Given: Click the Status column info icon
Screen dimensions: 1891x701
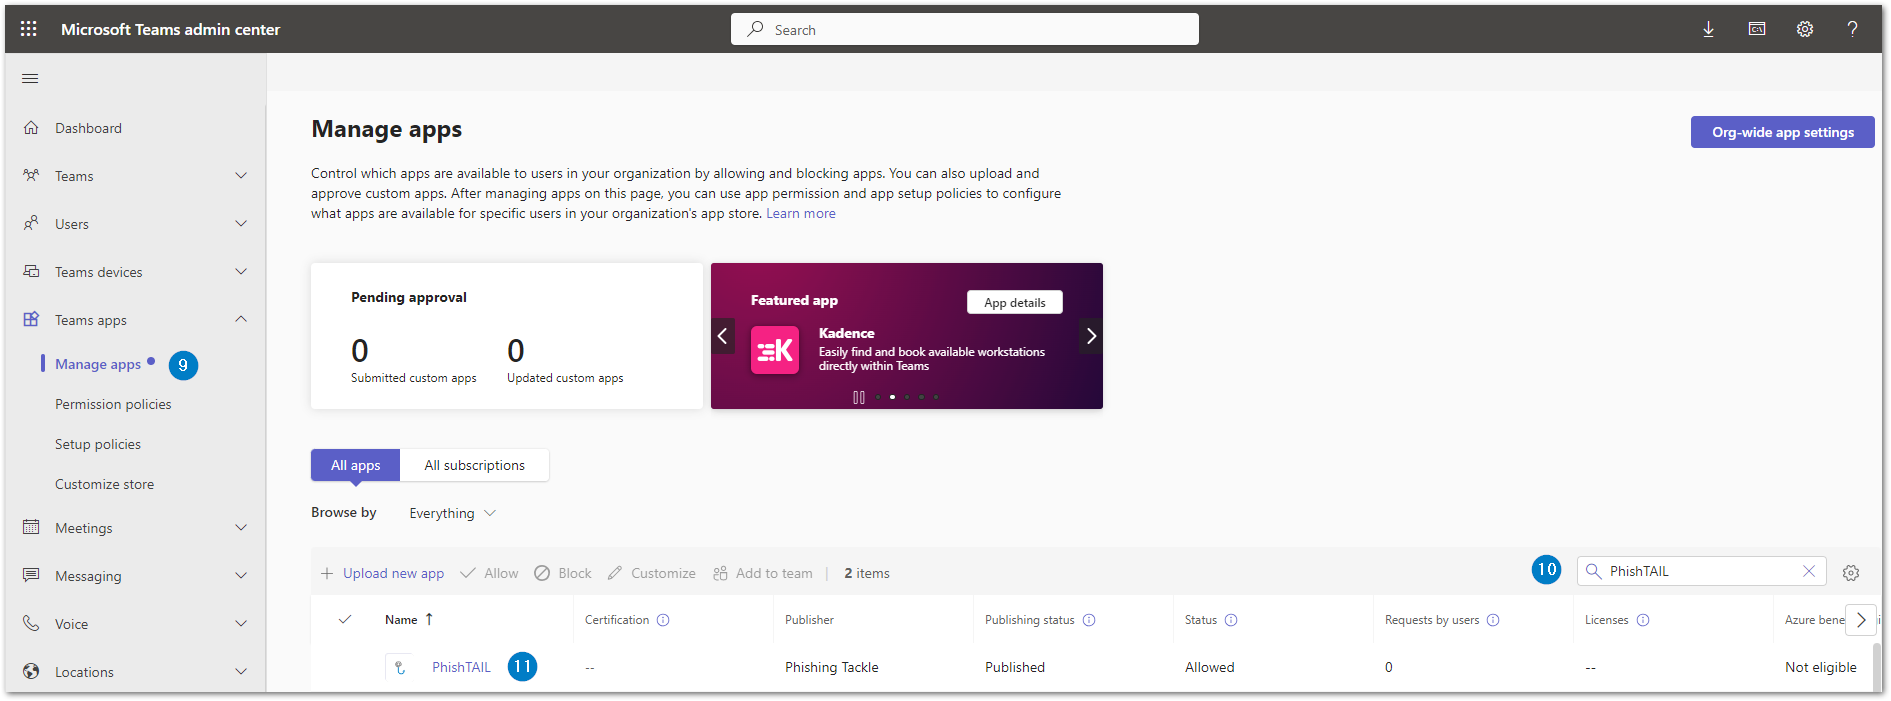Looking at the screenshot, I should (1231, 620).
